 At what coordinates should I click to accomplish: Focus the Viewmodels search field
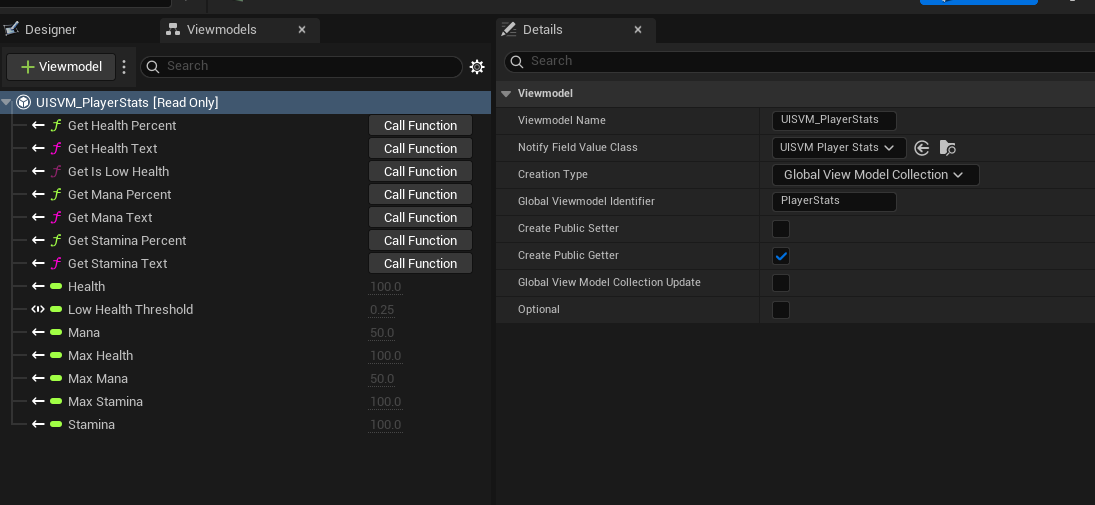coord(302,66)
